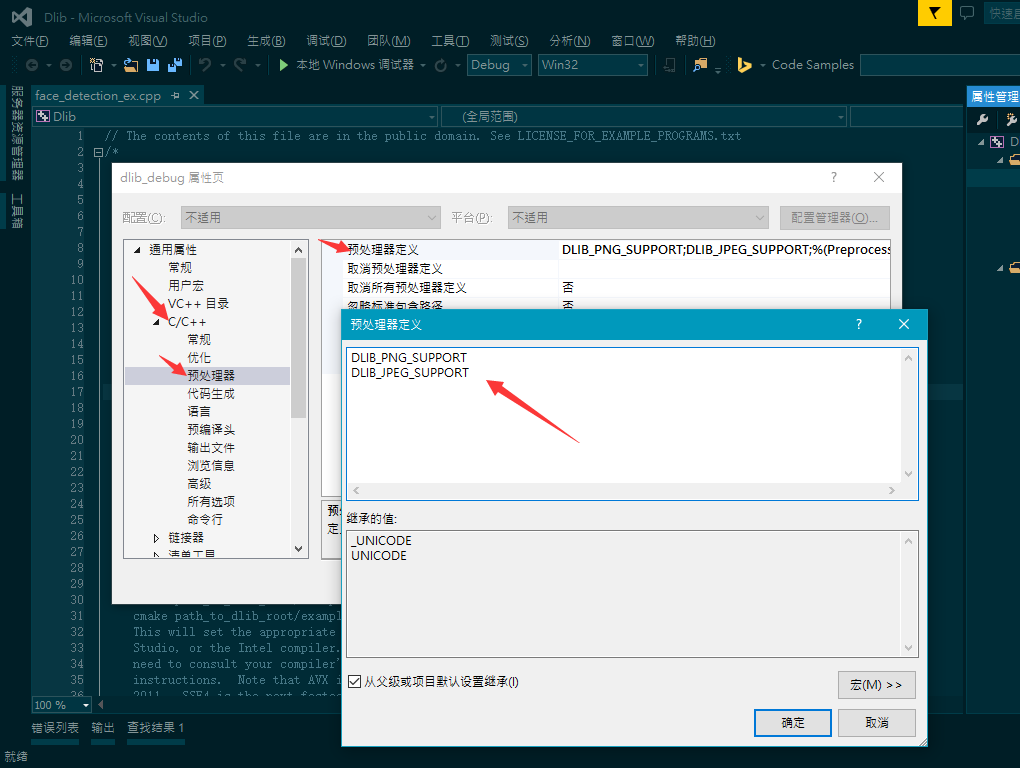The image size is (1020, 768).
Task: Open the 平台 dropdown showing 不适用
Action: coord(638,218)
